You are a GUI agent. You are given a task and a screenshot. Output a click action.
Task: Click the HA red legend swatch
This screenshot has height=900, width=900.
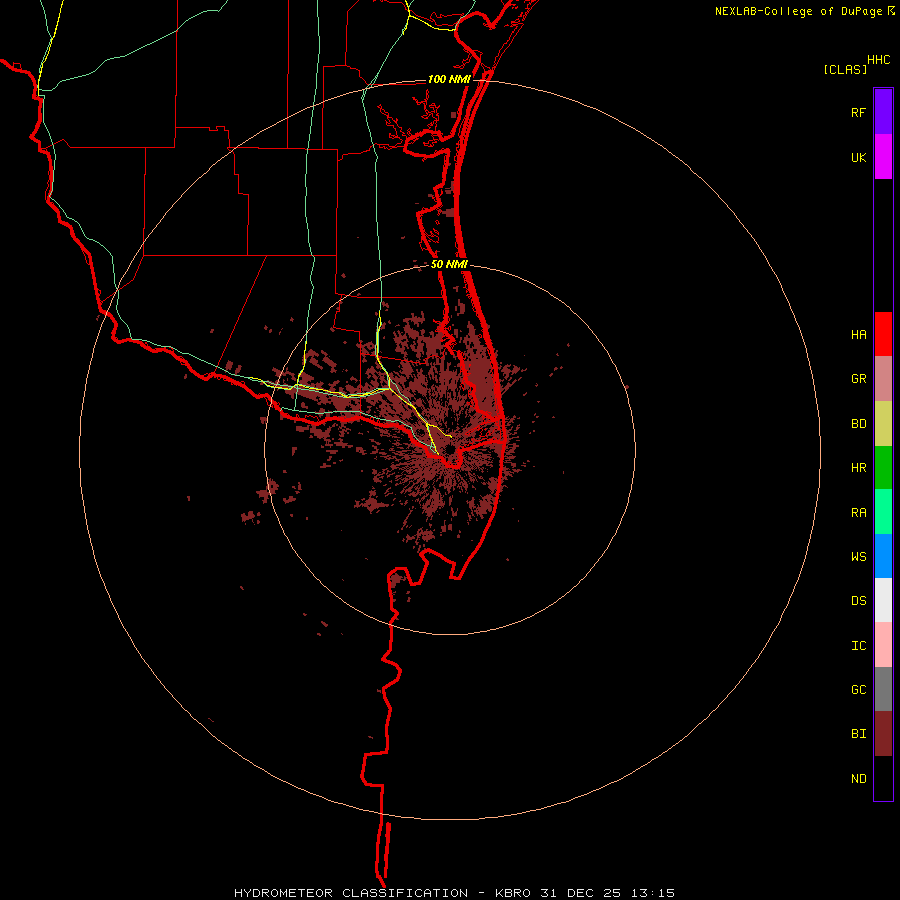coord(883,334)
